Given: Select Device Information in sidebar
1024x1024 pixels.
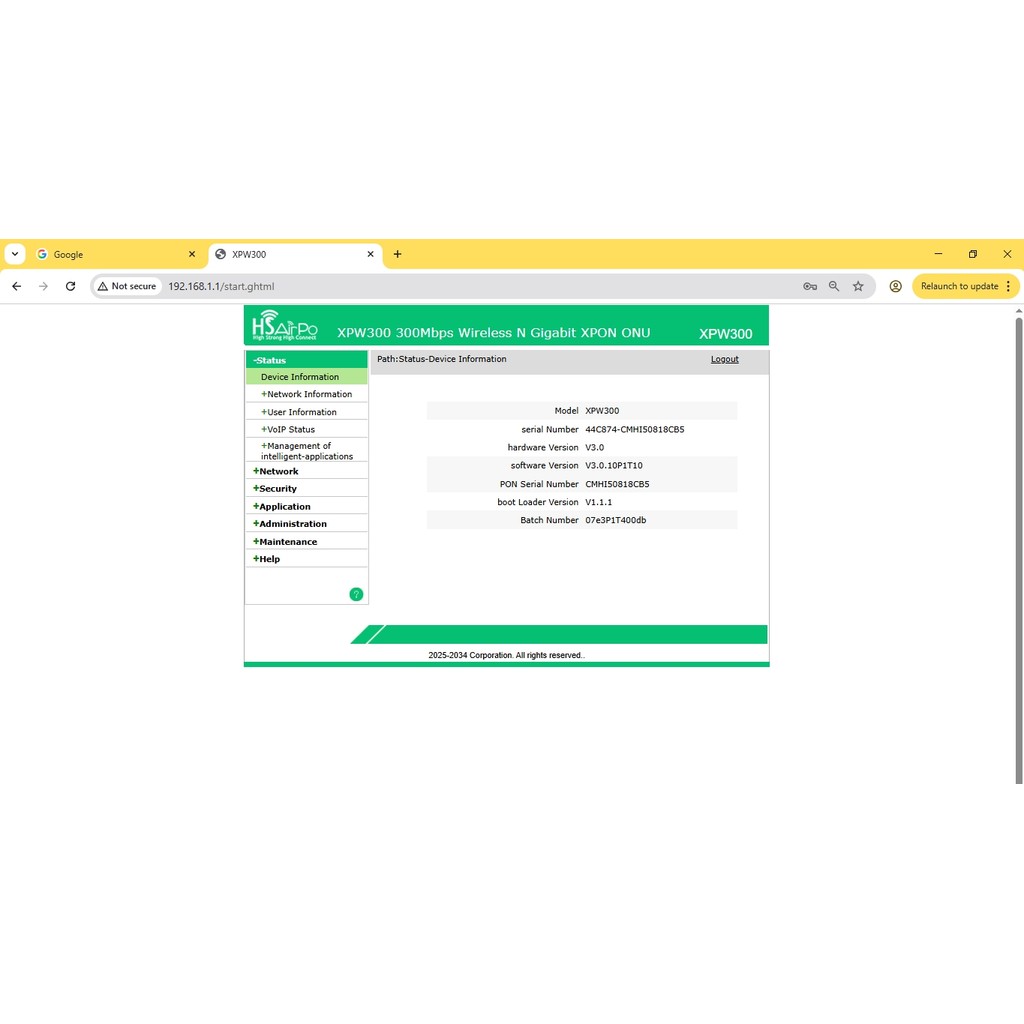Looking at the screenshot, I should pos(300,377).
